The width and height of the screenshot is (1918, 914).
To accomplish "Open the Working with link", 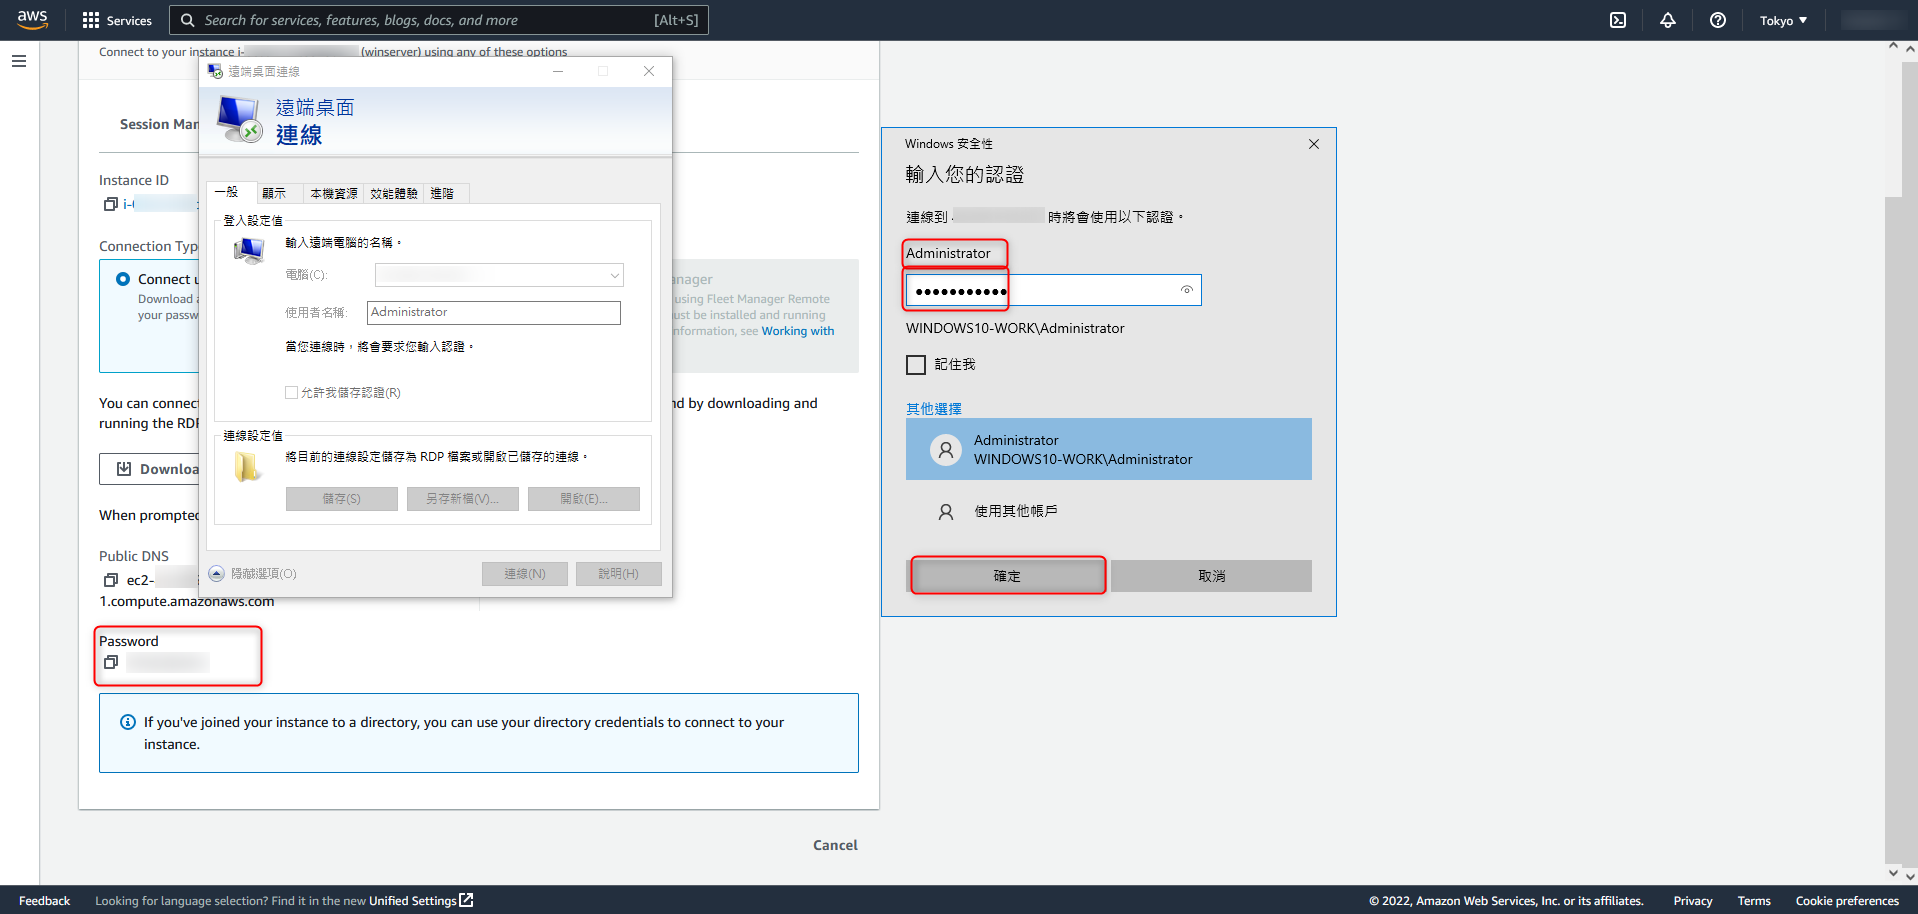I will [798, 331].
